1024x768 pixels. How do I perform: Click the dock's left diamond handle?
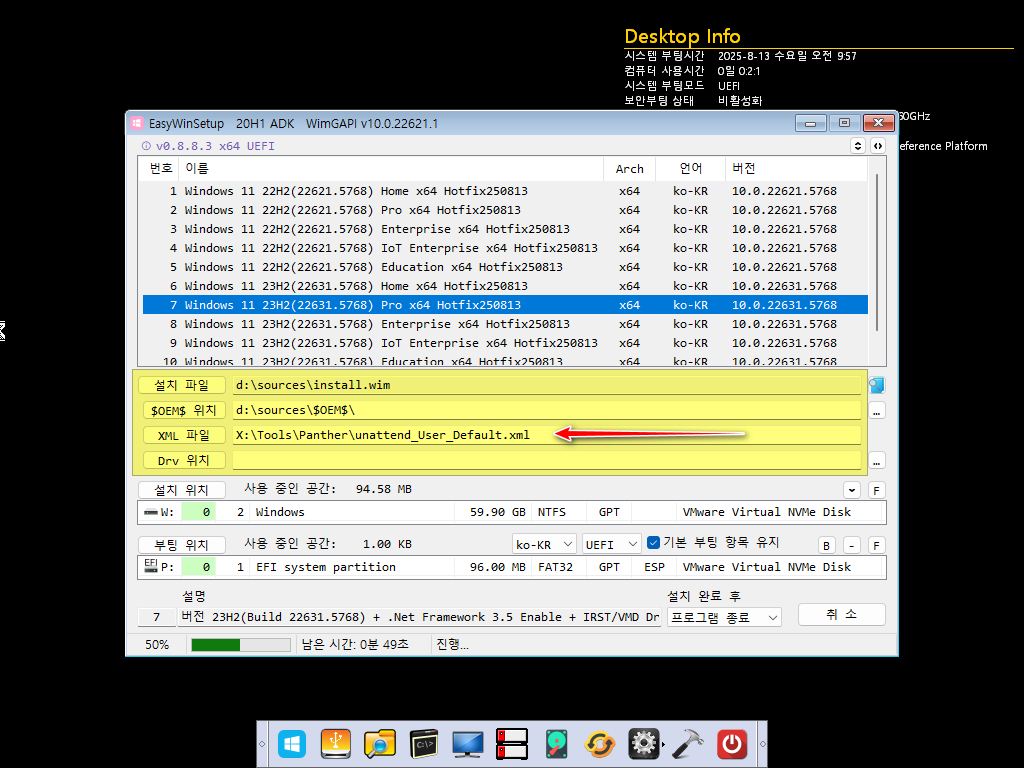[263, 744]
